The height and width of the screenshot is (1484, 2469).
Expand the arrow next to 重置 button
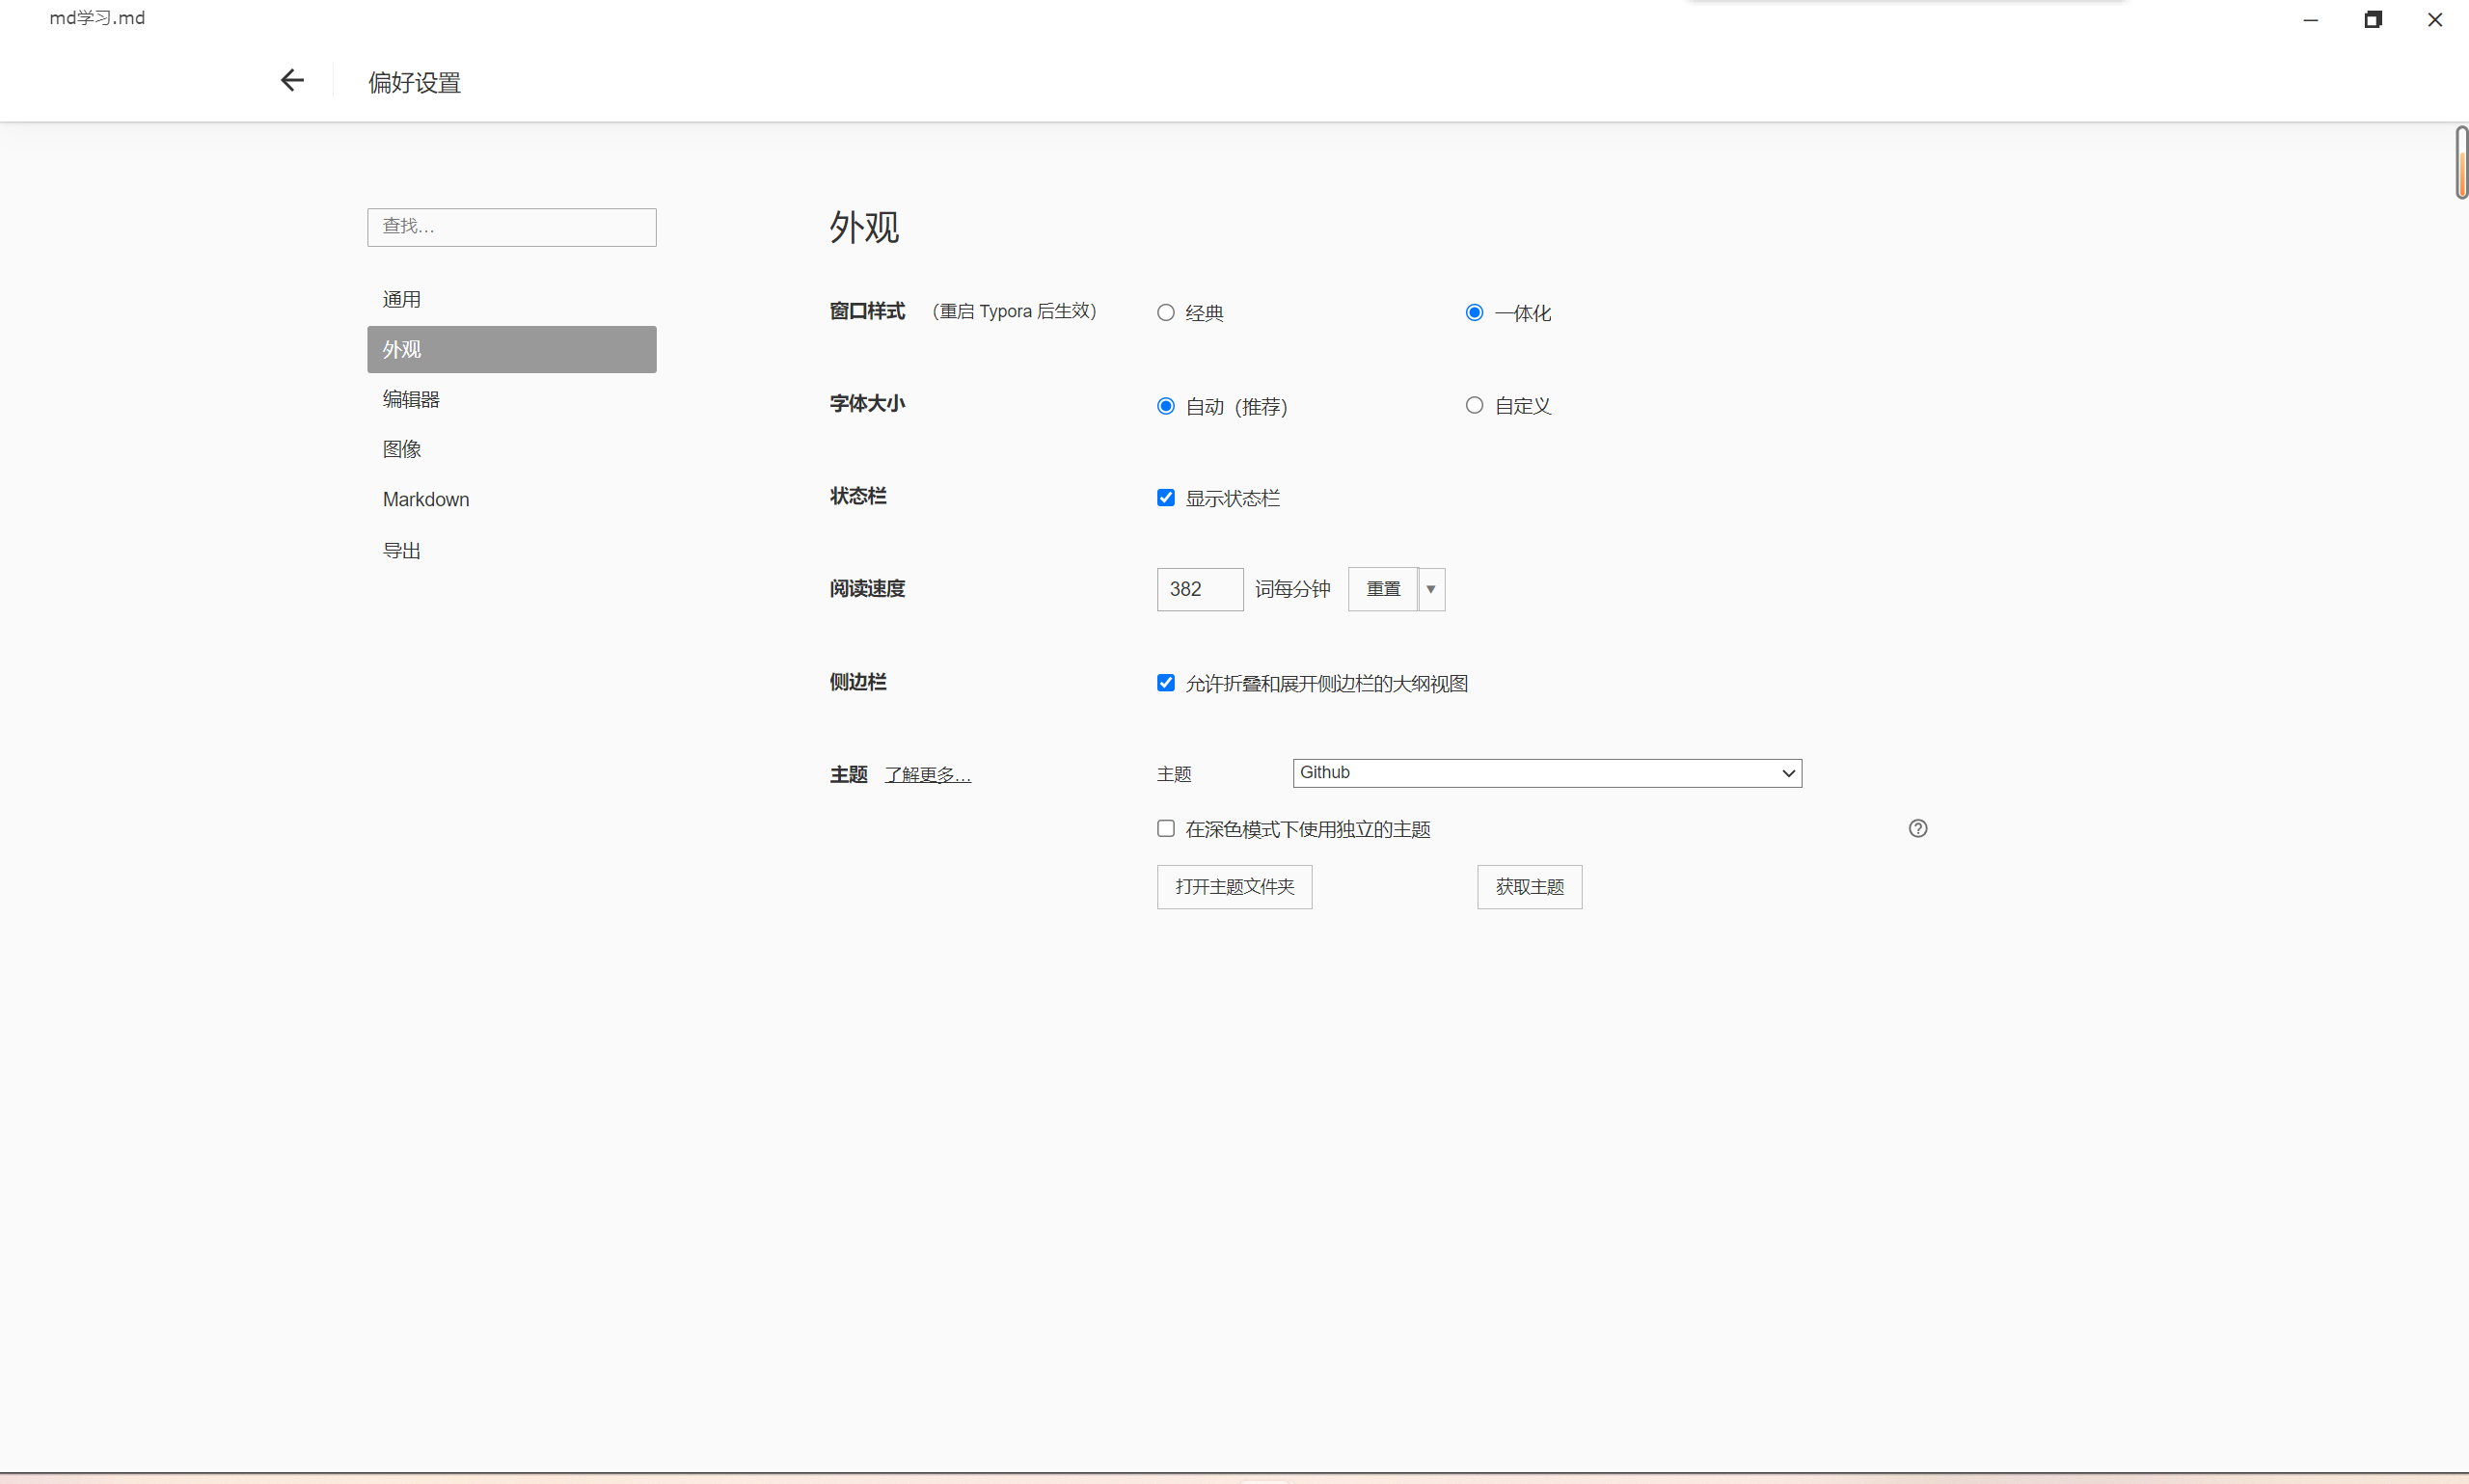tap(1431, 589)
